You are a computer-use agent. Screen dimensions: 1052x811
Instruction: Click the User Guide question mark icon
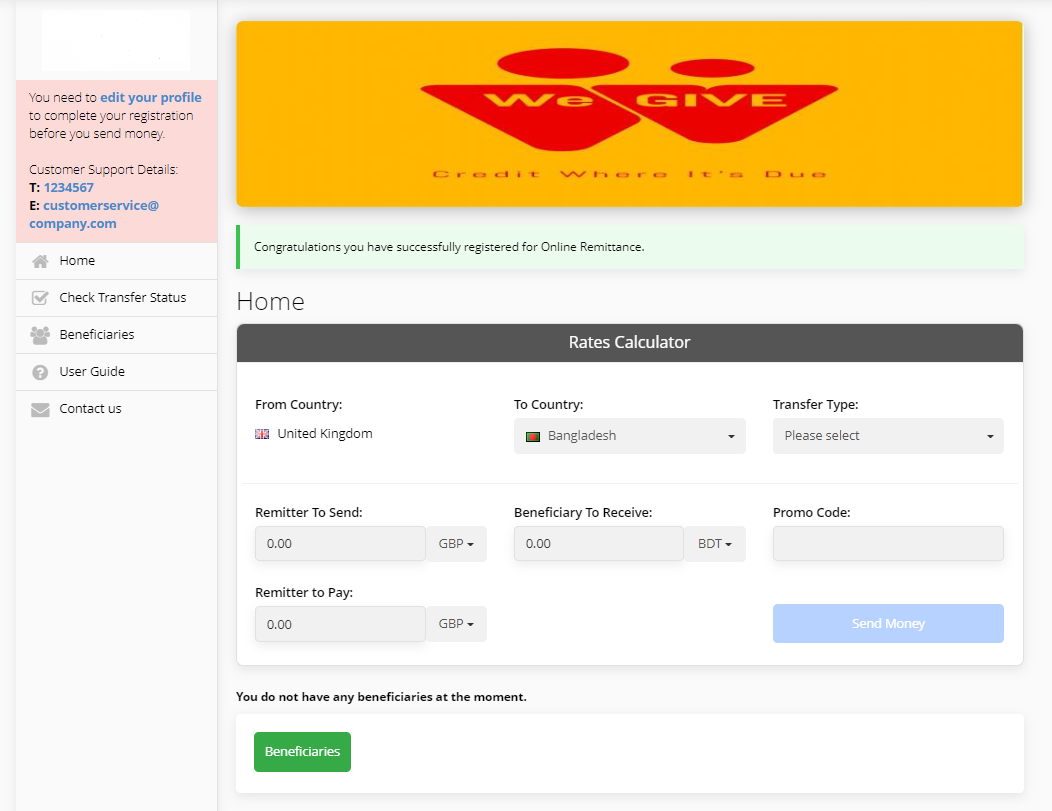(x=40, y=372)
